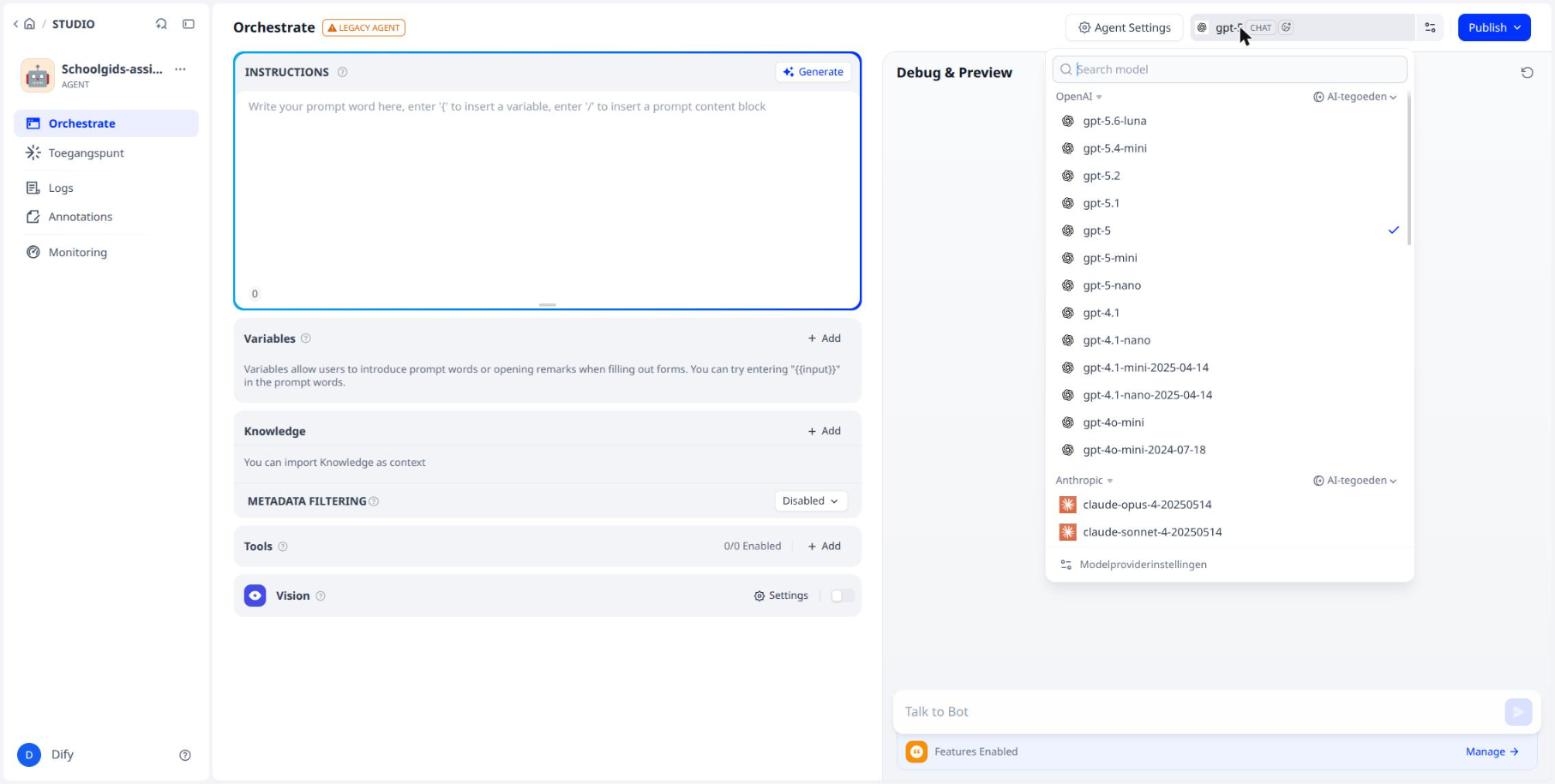The width and height of the screenshot is (1555, 784).
Task: Add a new variable
Action: pos(824,338)
